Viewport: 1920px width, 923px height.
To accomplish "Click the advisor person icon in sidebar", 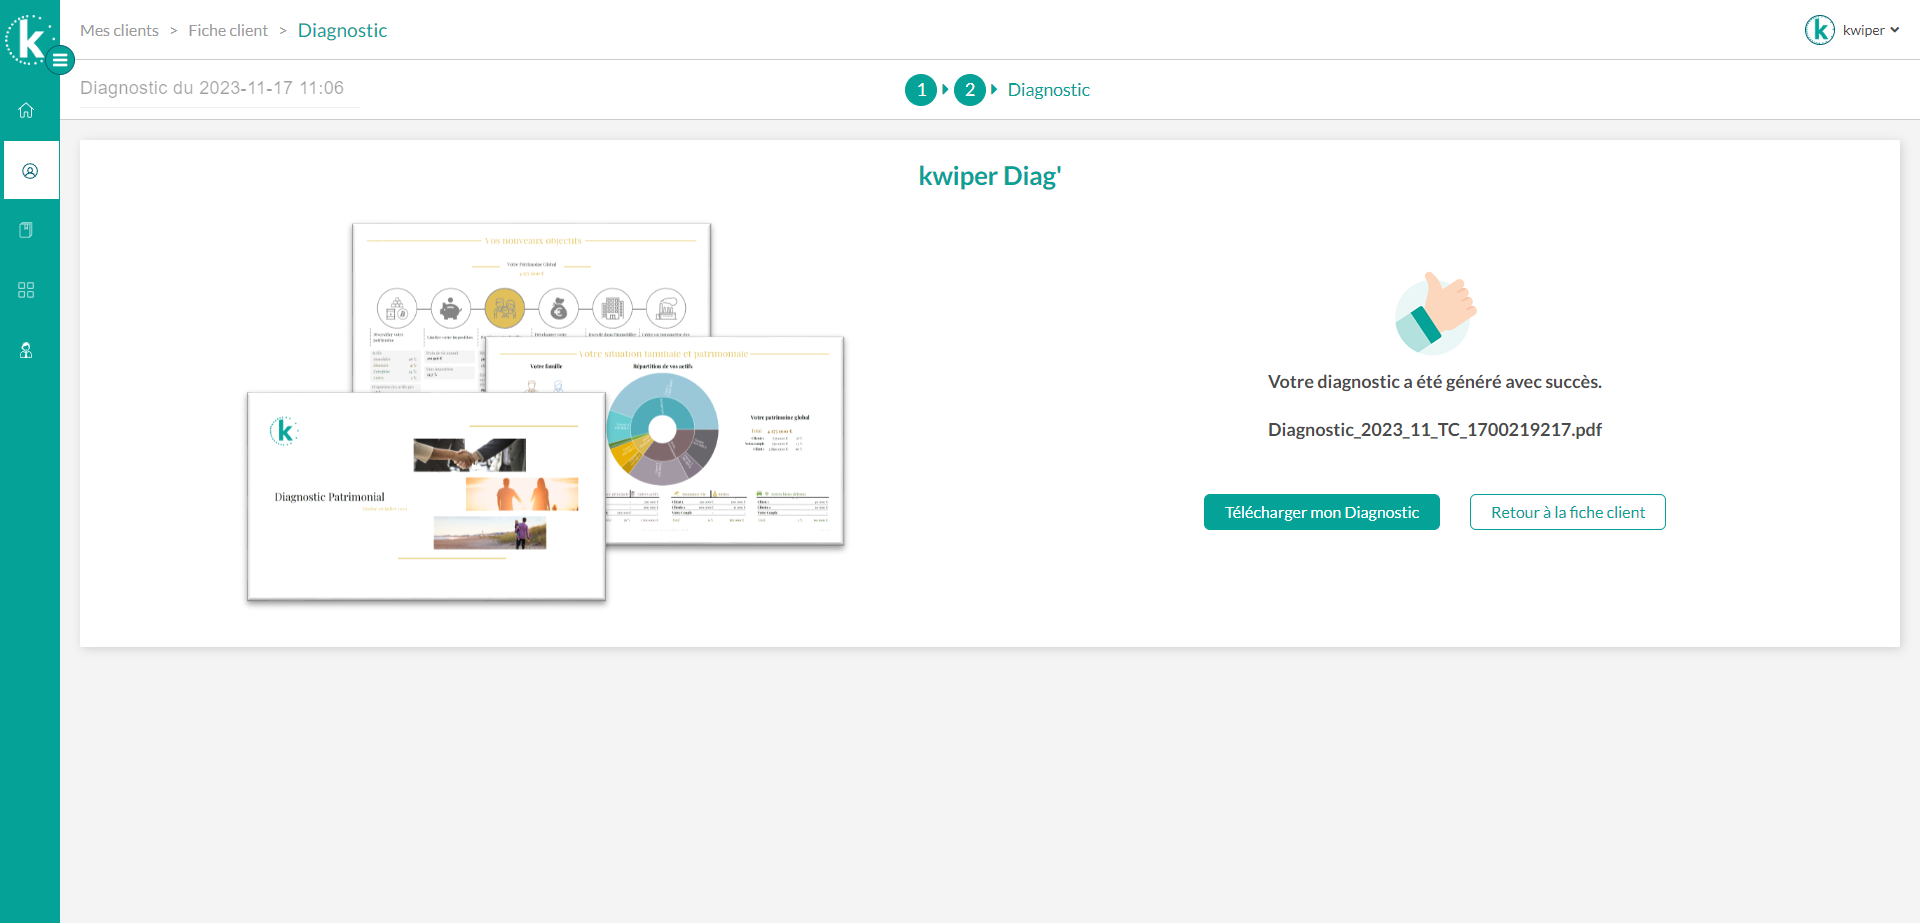I will click(26, 350).
